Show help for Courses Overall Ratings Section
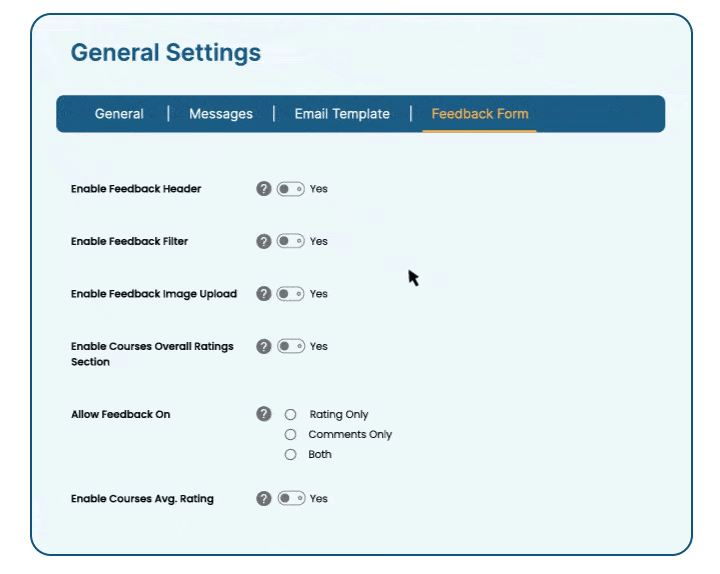 (264, 346)
